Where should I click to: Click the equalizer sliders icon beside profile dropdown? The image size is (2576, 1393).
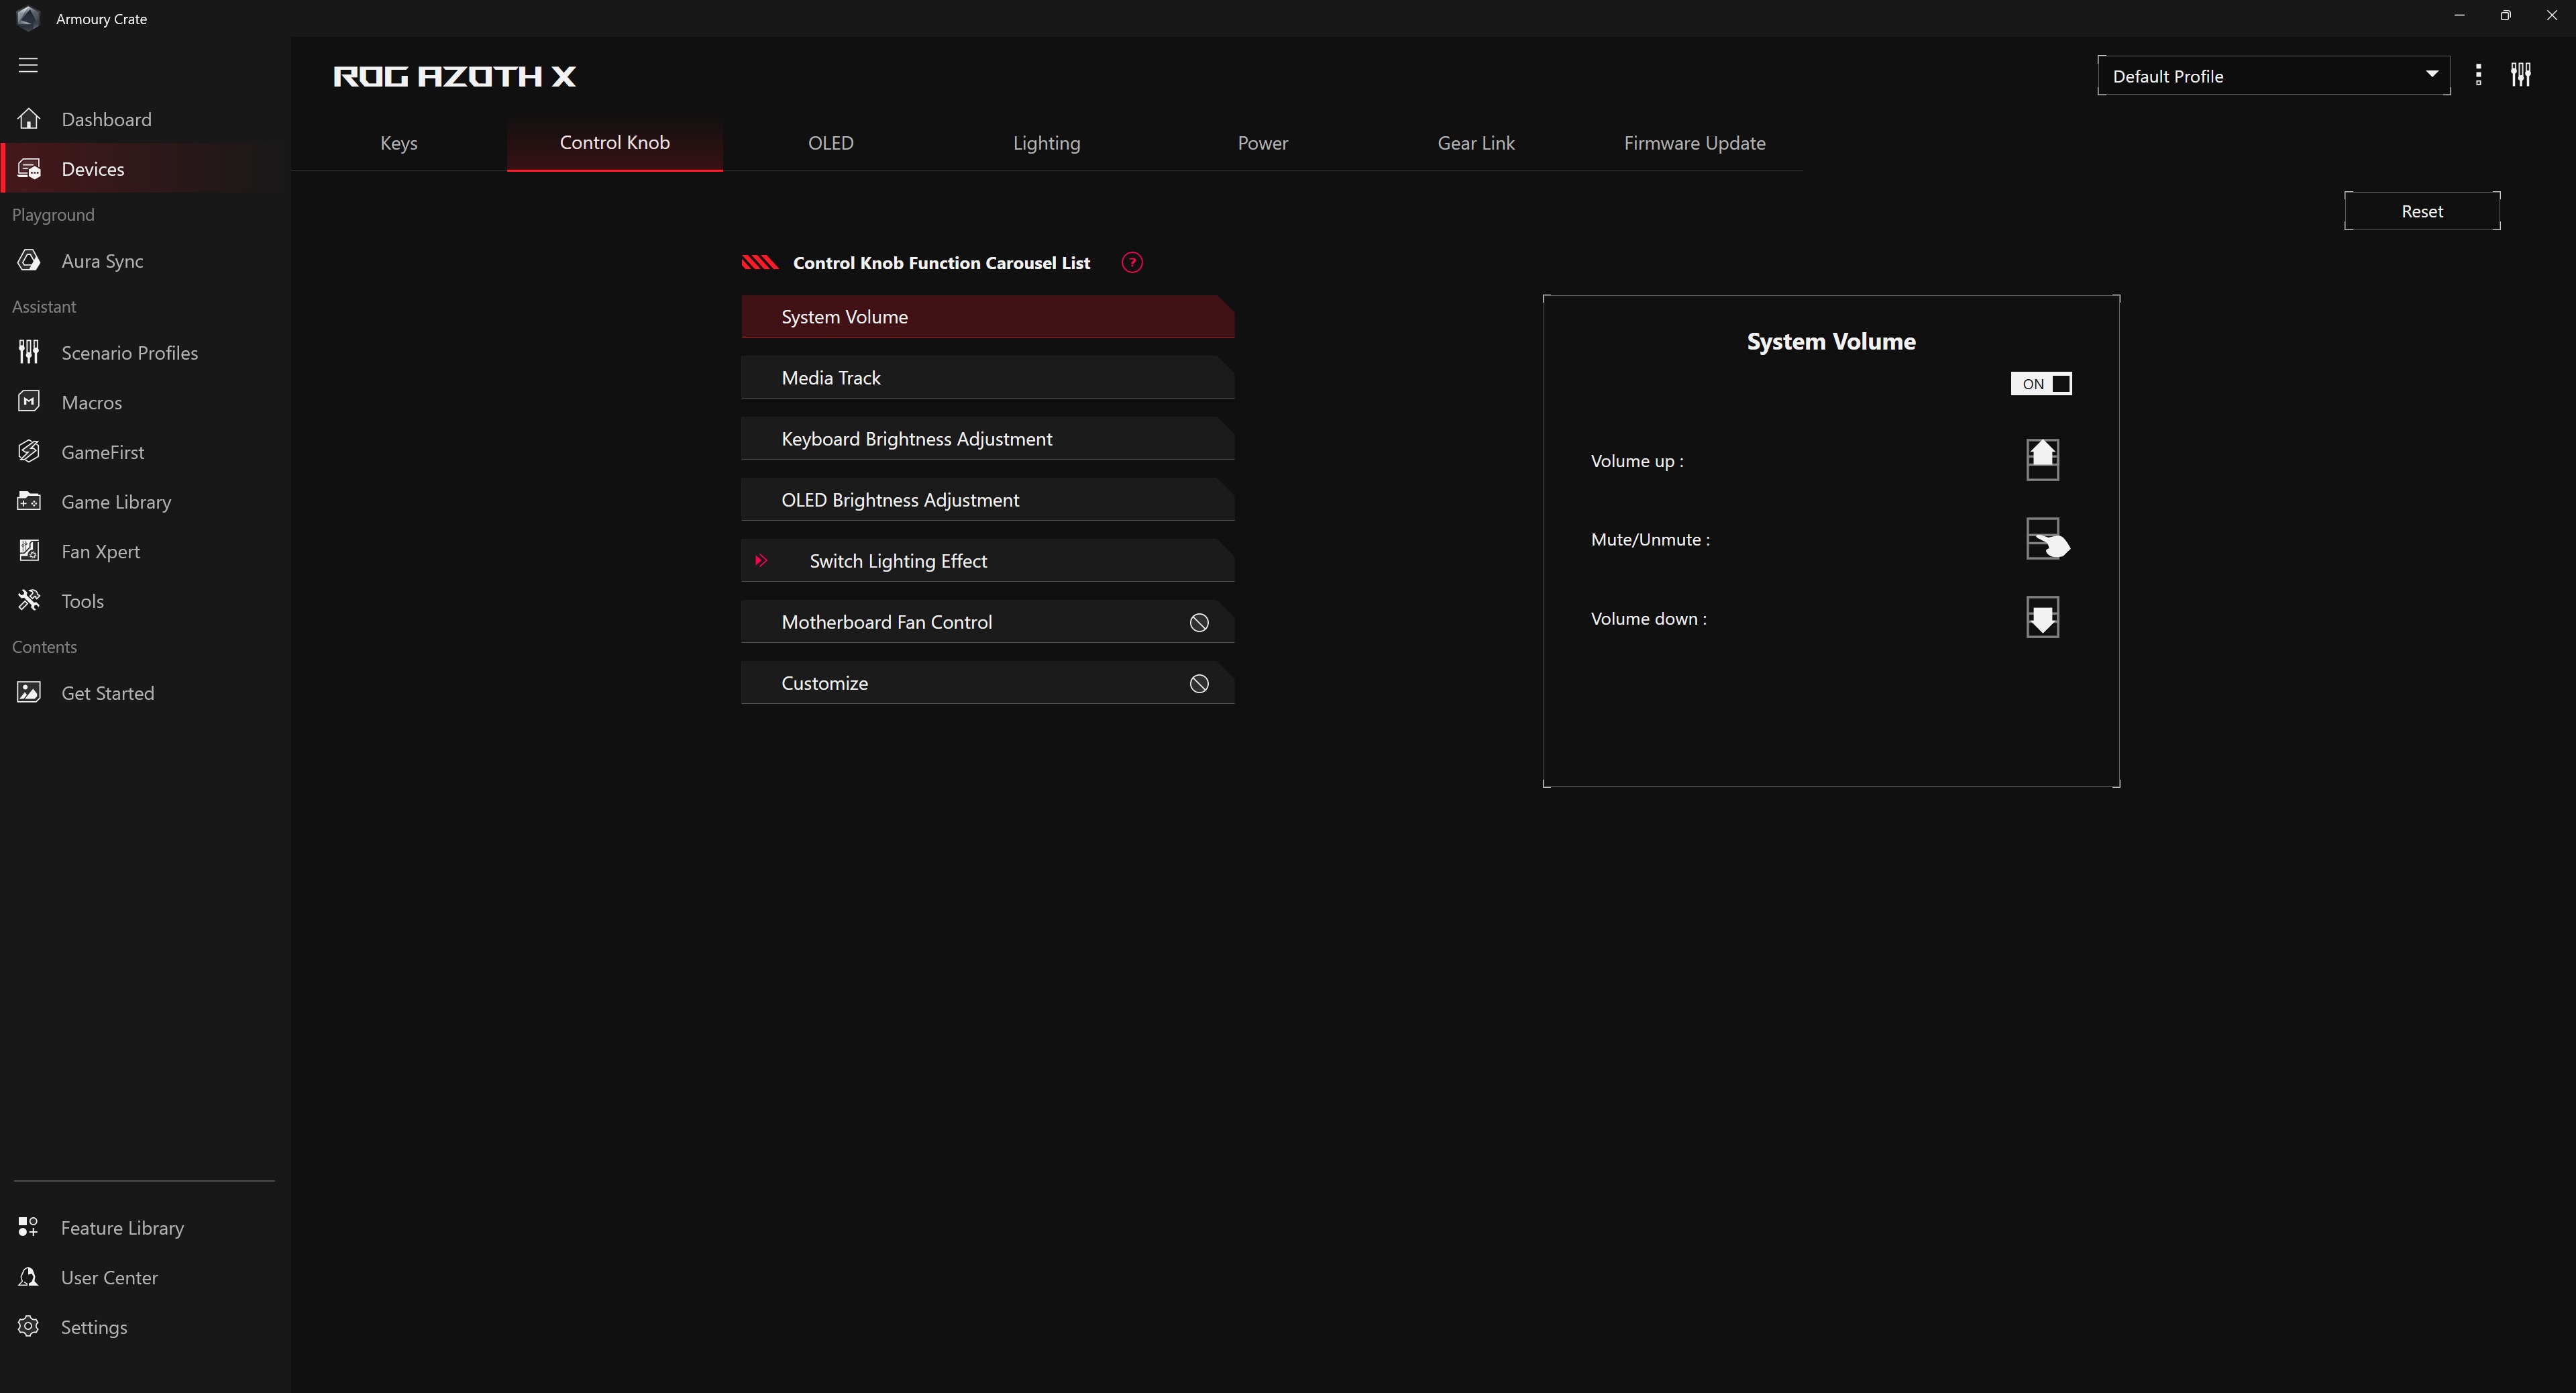[x=2521, y=75]
